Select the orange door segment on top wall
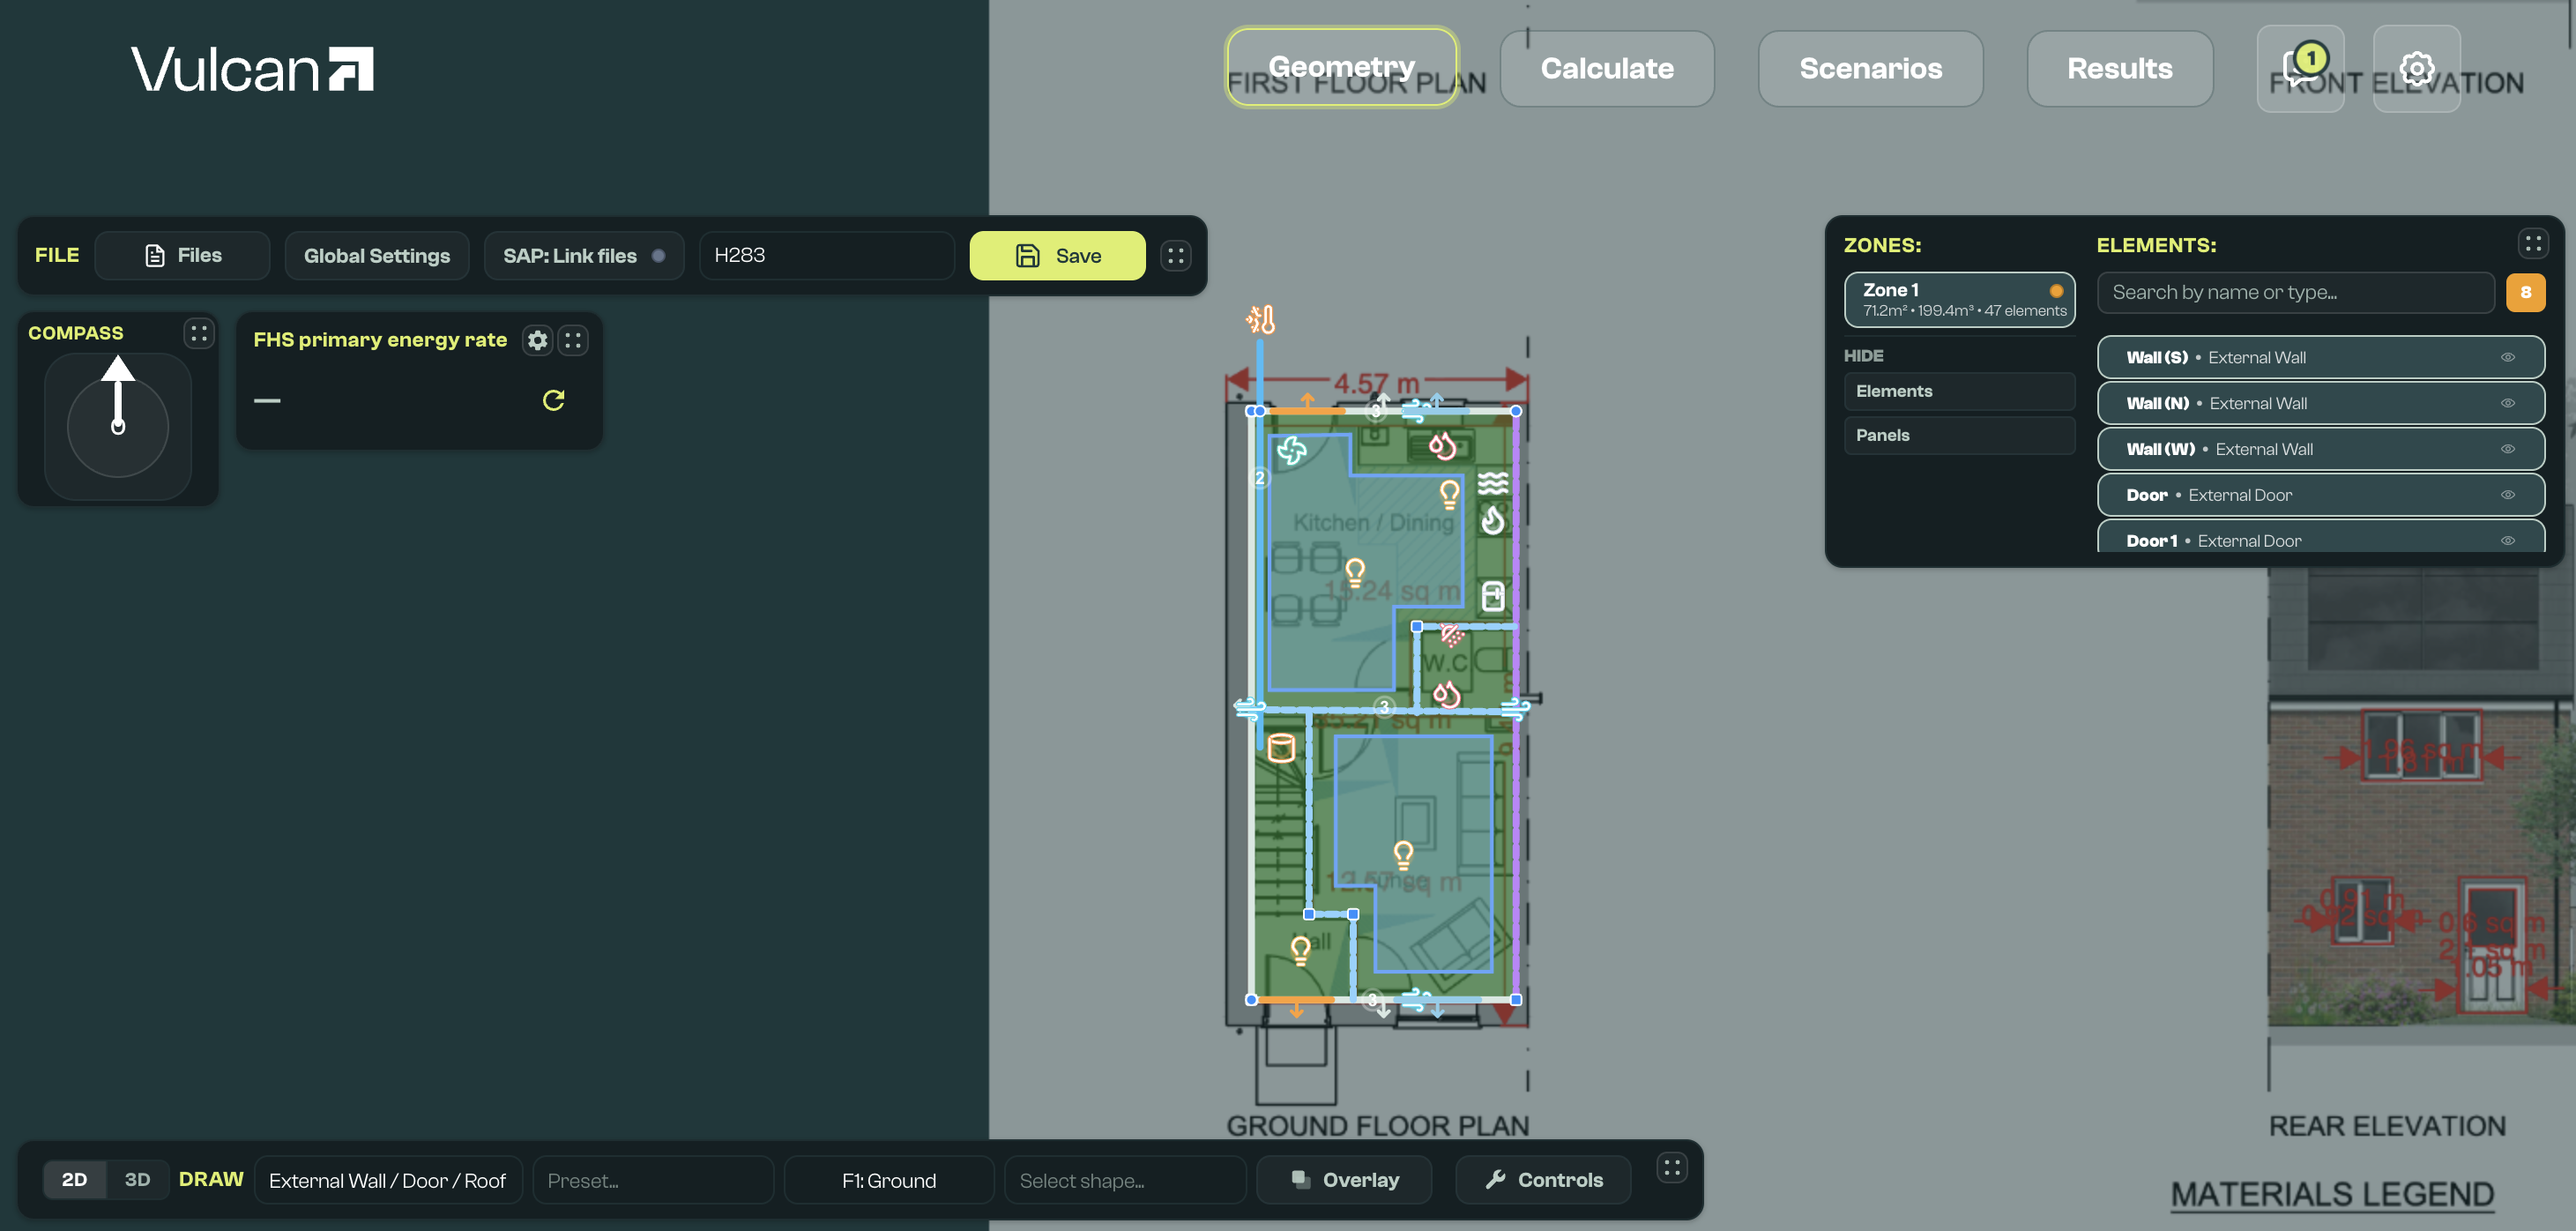The height and width of the screenshot is (1231, 2576). tap(1306, 410)
